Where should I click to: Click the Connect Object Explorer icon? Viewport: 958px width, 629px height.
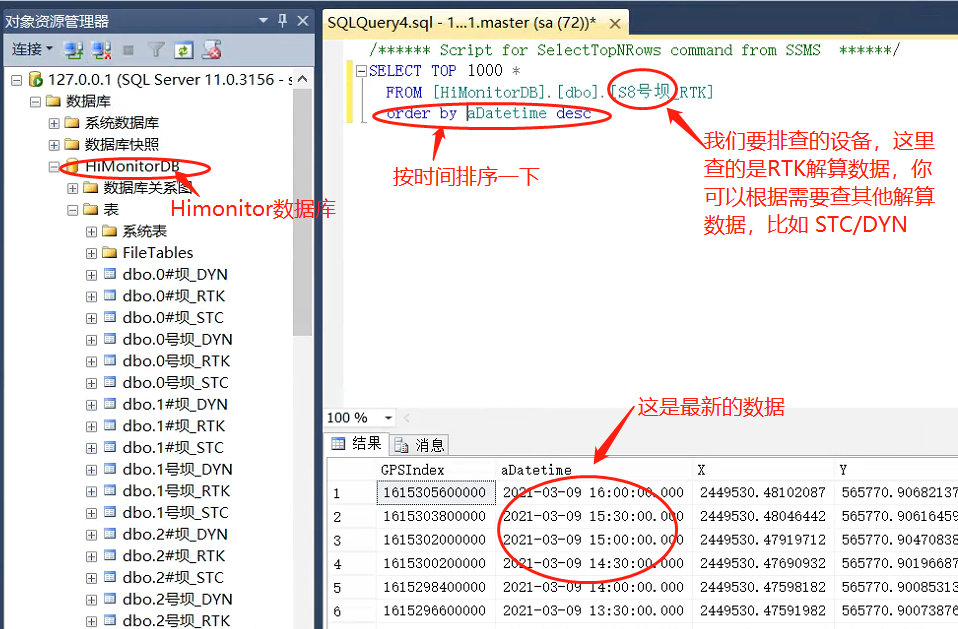[73, 49]
